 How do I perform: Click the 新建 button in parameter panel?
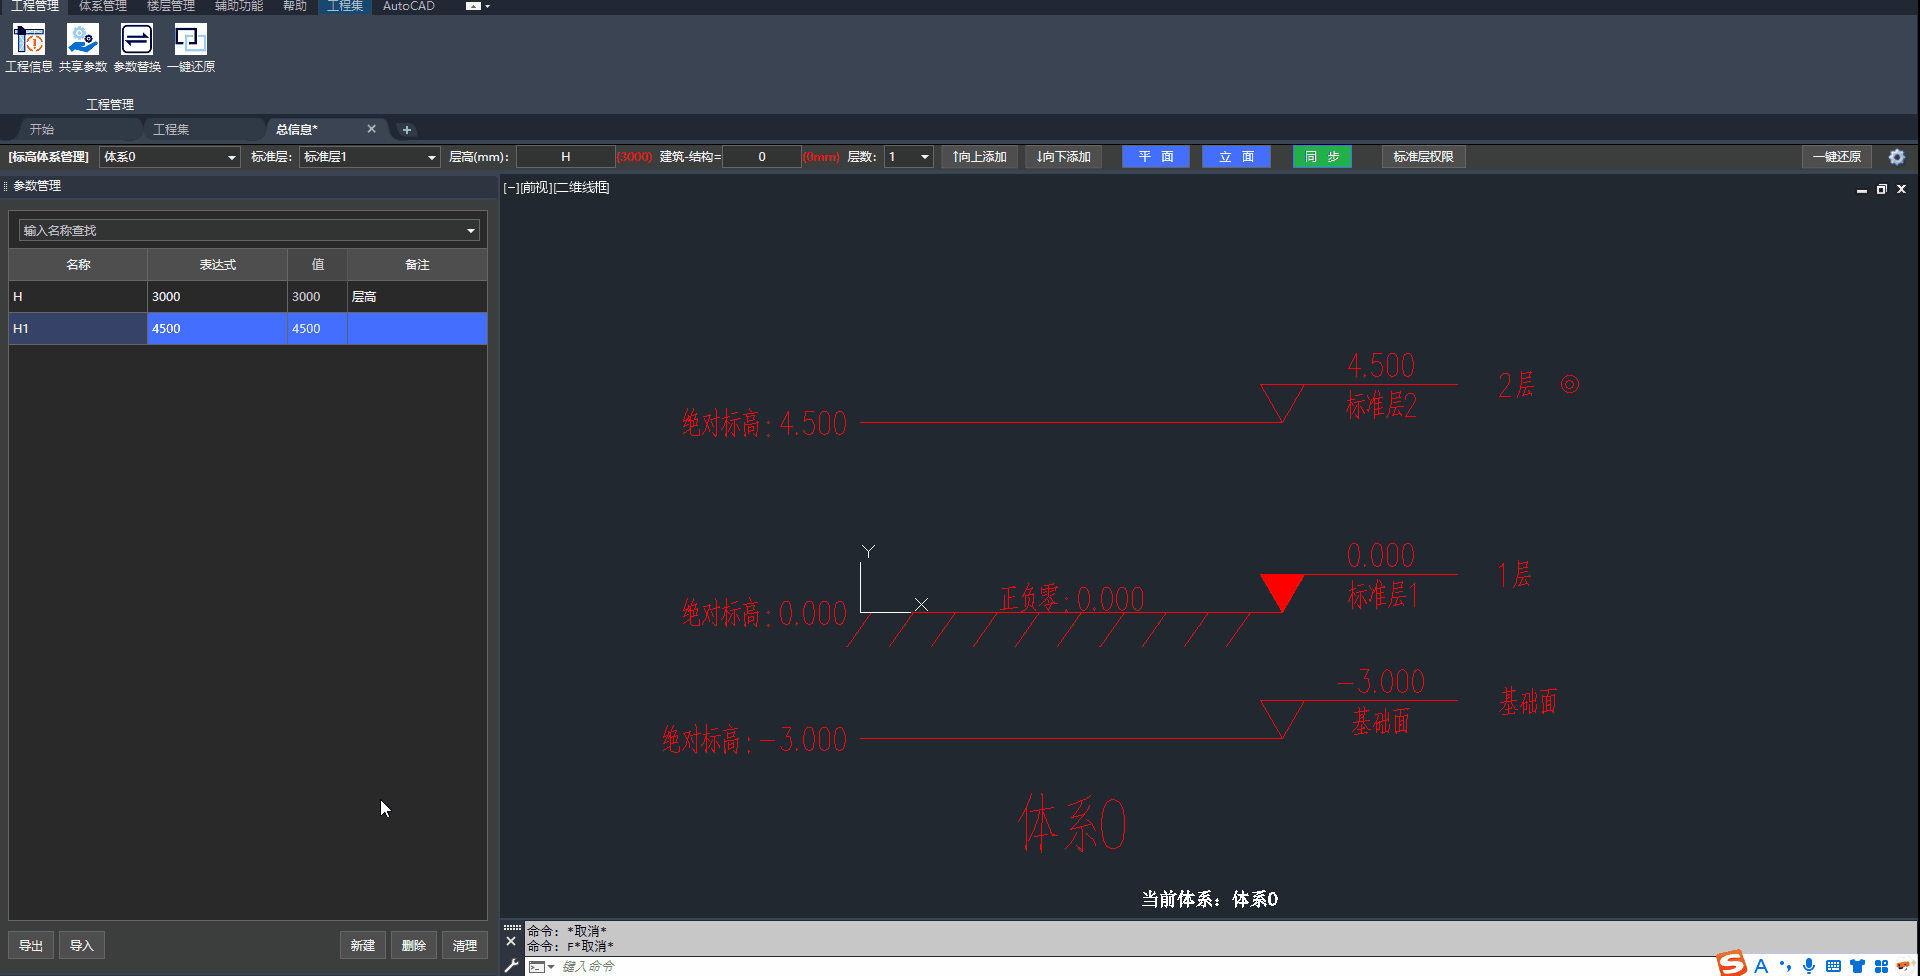(x=362, y=945)
